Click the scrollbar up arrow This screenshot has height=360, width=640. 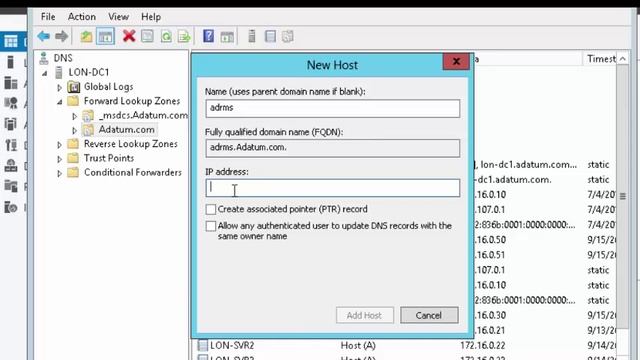point(622,59)
